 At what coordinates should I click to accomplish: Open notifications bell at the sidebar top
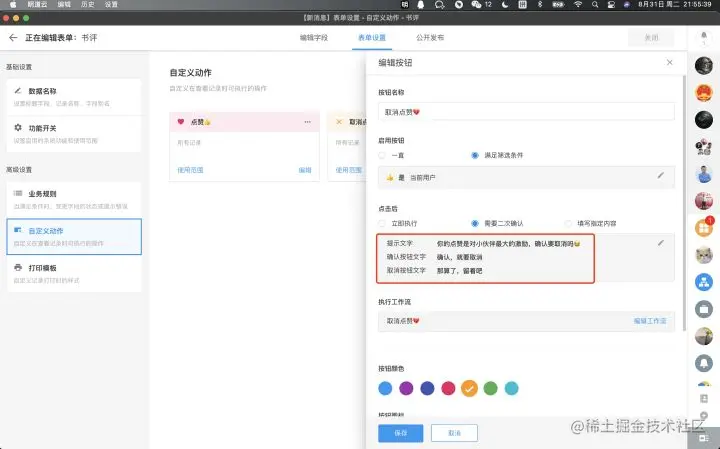click(x=703, y=36)
